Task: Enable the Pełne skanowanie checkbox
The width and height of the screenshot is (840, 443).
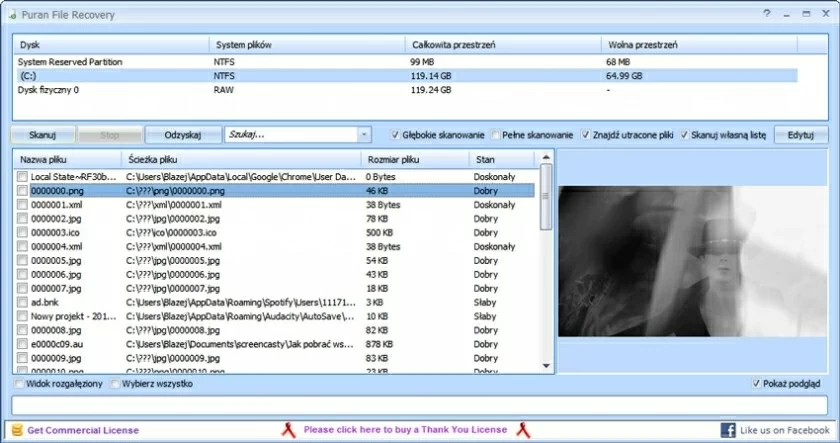Action: point(496,135)
